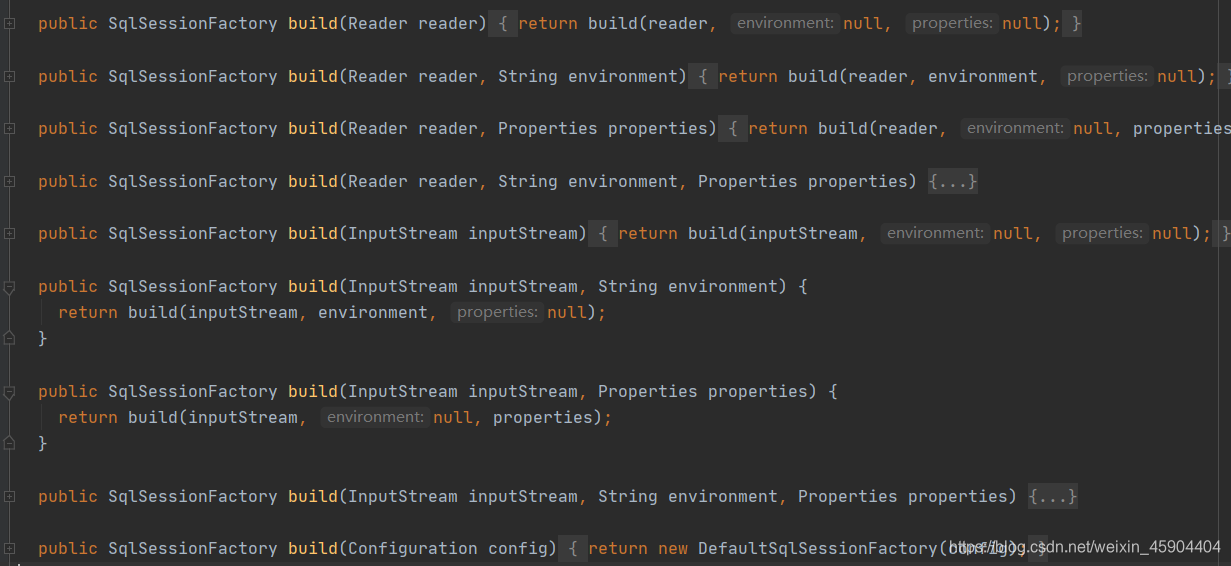Click 'SqlSessionFactory' in the build(Reader reader) signature

tap(193, 23)
